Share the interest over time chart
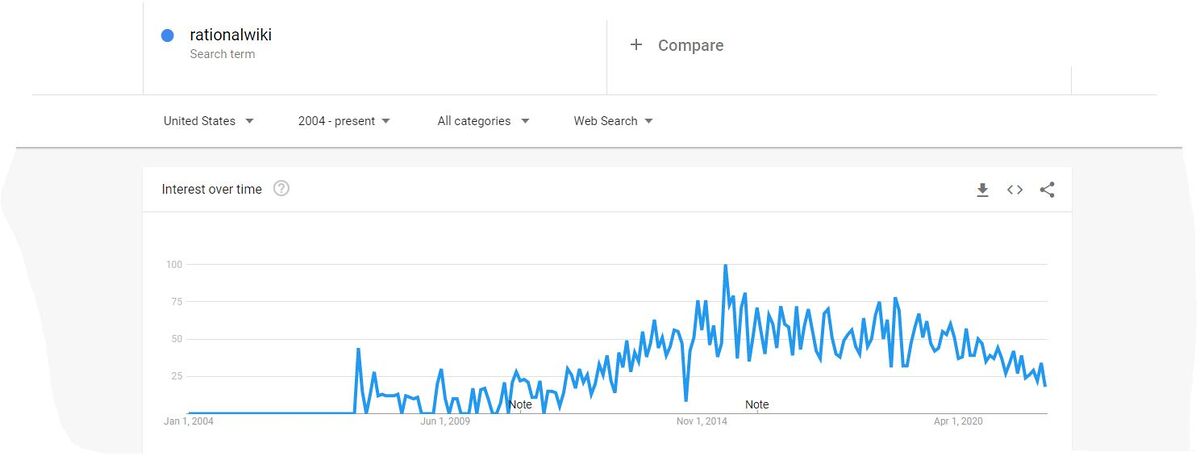 [1047, 190]
